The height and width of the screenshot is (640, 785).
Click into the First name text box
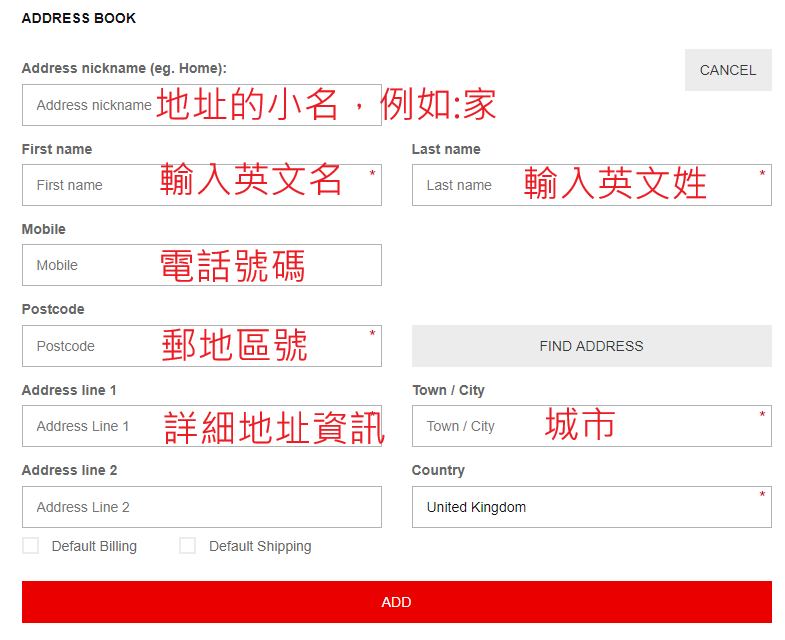pyautogui.click(x=201, y=185)
